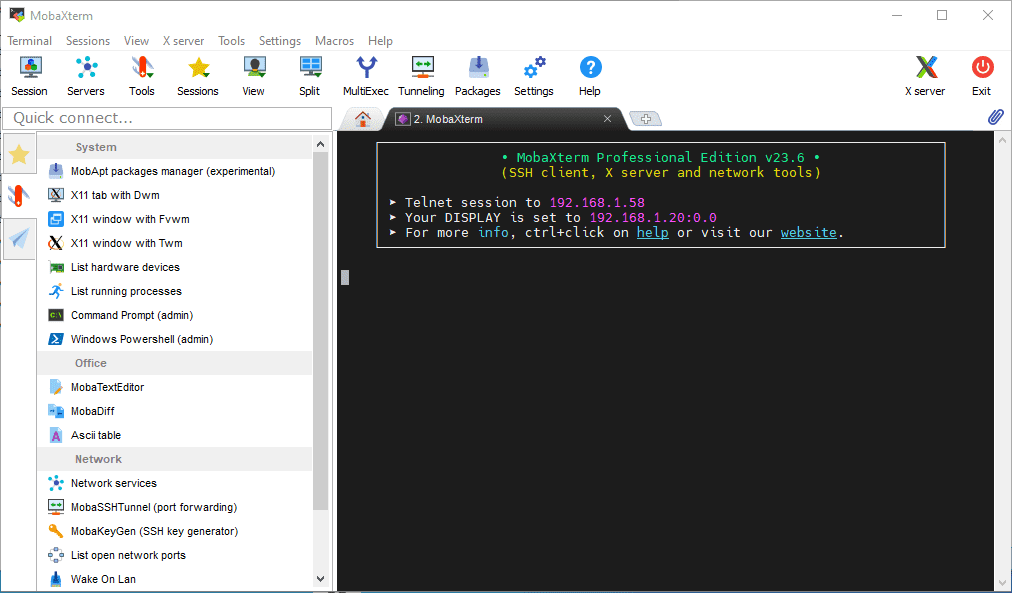Open Command Prompt (admin)
The width and height of the screenshot is (1012, 593).
[174, 315]
